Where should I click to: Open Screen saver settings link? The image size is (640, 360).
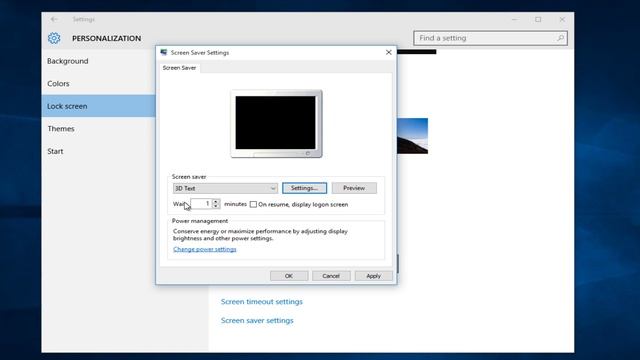(257, 320)
